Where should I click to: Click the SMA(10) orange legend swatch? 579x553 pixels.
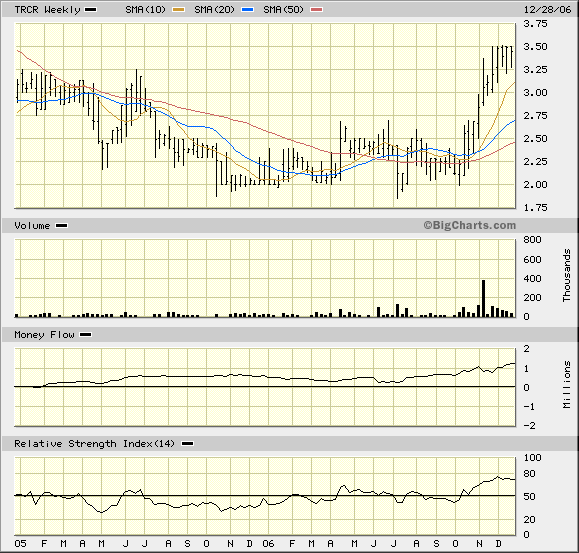179,10
